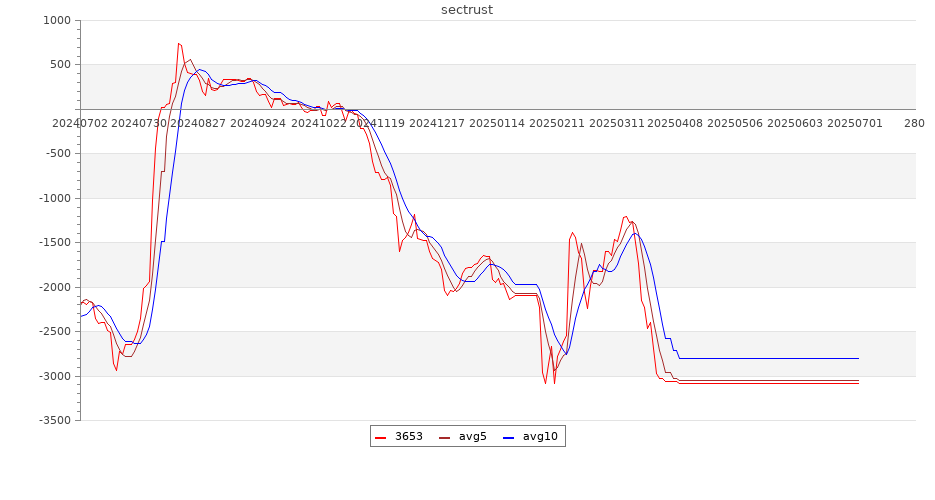This screenshot has height=500, width=935.
Task: Click the blue line swatch beside avg10
Action: click(x=509, y=437)
